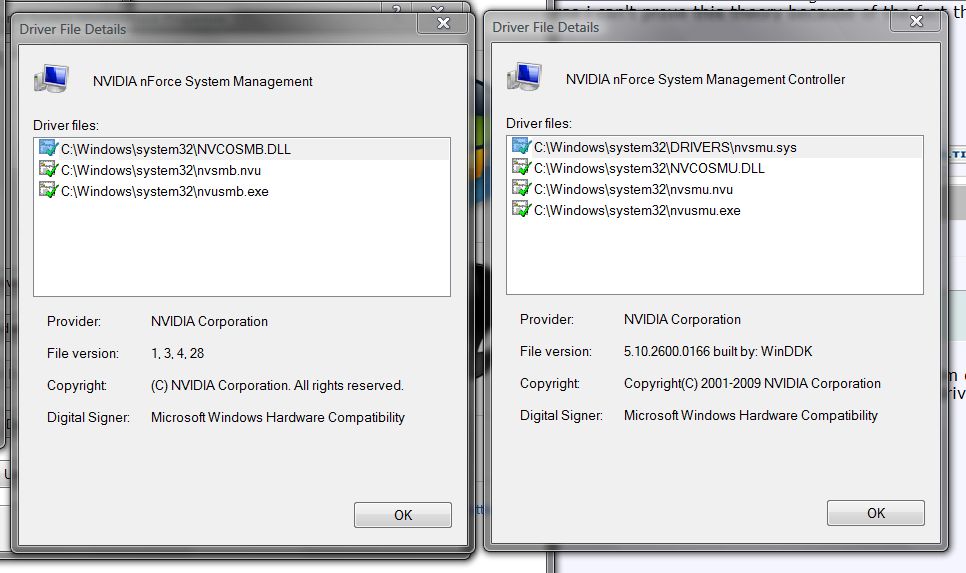Click left dialog's Microsoft Windows Hardware Compatibility signer

coord(278,418)
